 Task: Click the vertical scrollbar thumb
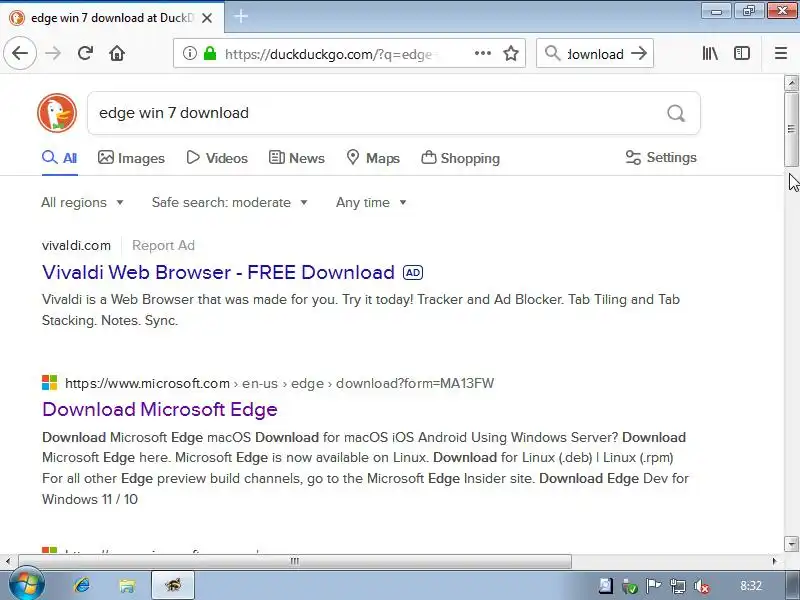click(x=791, y=129)
